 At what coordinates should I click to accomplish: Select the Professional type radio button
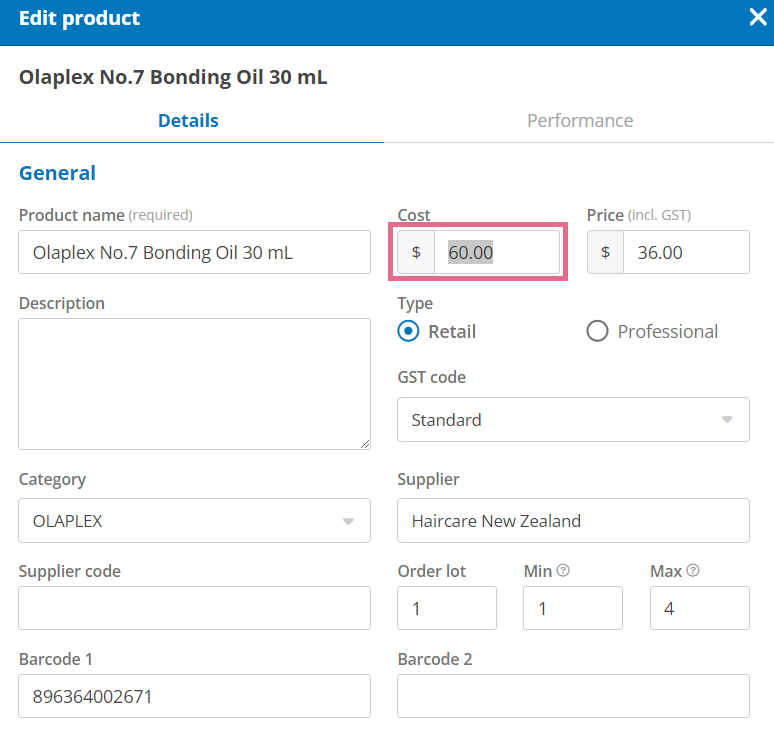pyautogui.click(x=597, y=331)
